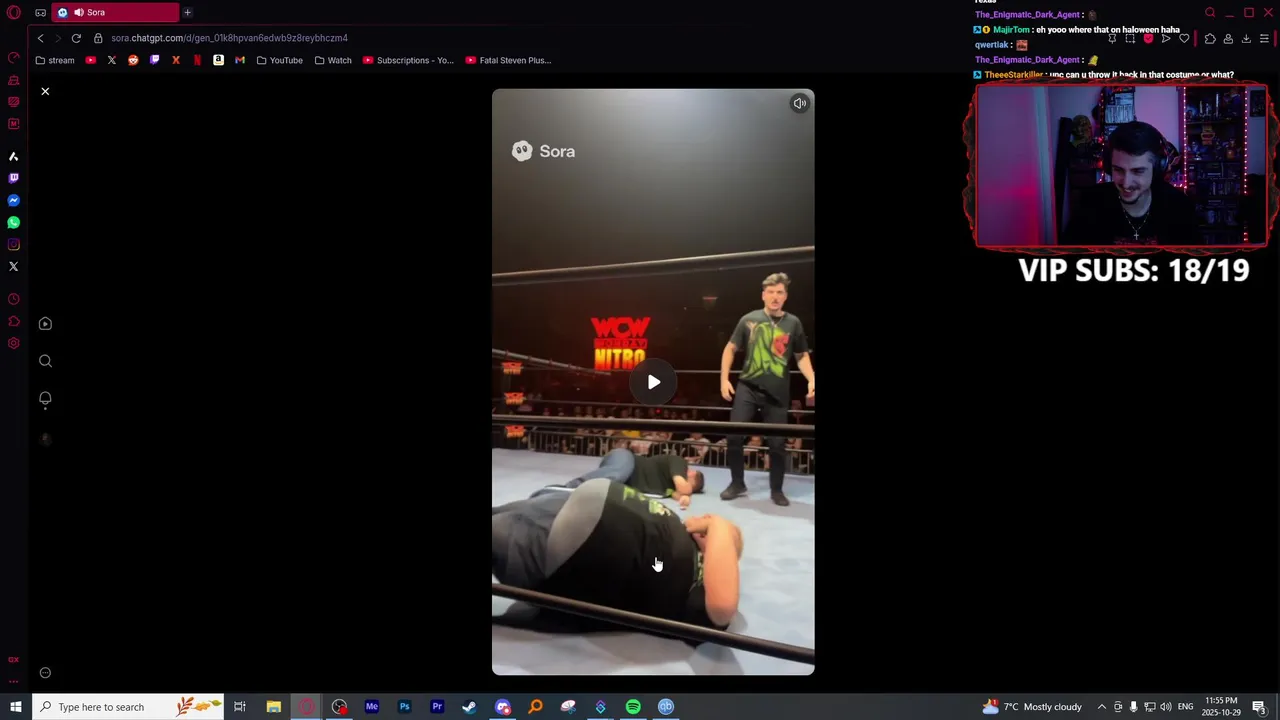Open Messenger in the Opera sidebar
Screen dimensions: 1280x720
pos(14,201)
